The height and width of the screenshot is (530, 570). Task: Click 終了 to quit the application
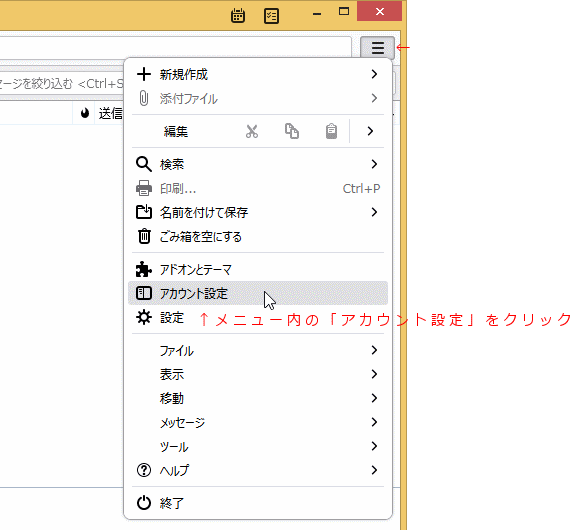tap(258, 503)
